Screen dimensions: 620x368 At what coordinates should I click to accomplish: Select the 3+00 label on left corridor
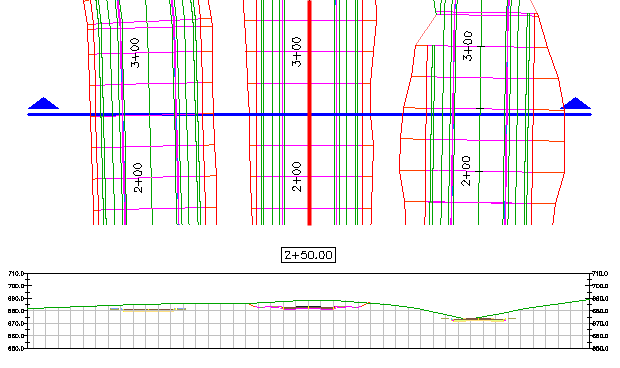pyautogui.click(x=135, y=53)
